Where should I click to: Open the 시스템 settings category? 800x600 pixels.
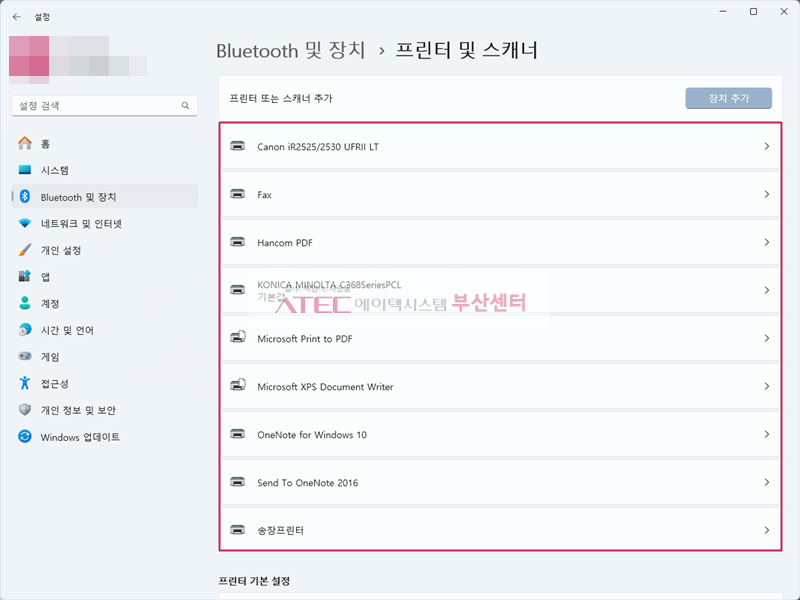click(x=105, y=170)
